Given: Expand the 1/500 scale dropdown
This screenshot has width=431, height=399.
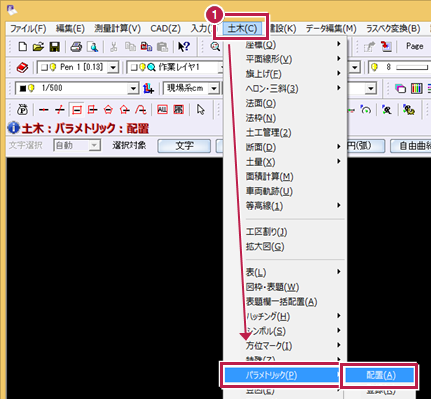Looking at the screenshot, I should click(x=133, y=89).
